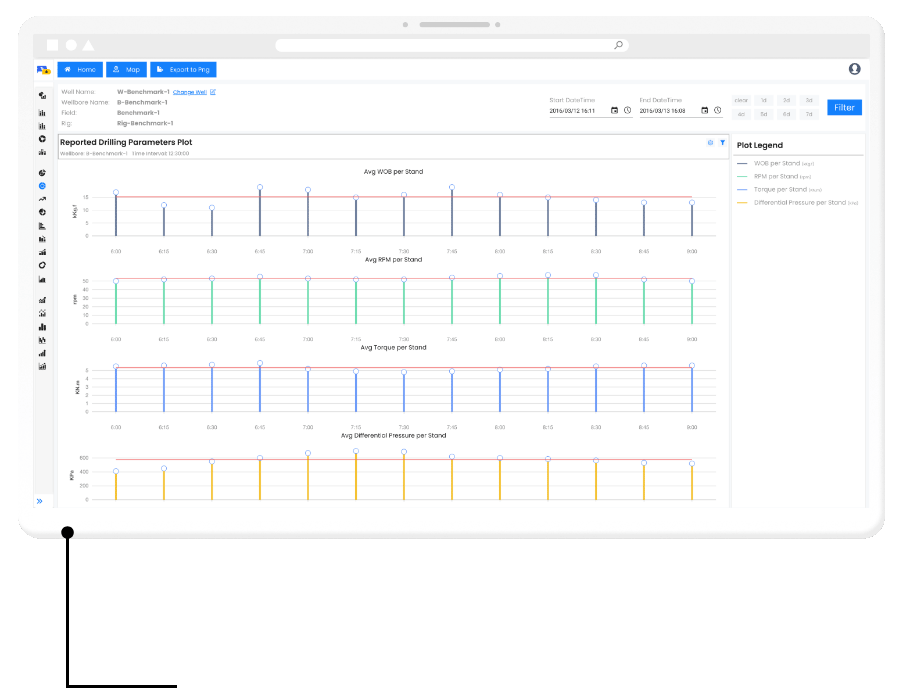Viewport: 903px width, 688px height.
Task: Select the 1d quick range
Action: 764,100
